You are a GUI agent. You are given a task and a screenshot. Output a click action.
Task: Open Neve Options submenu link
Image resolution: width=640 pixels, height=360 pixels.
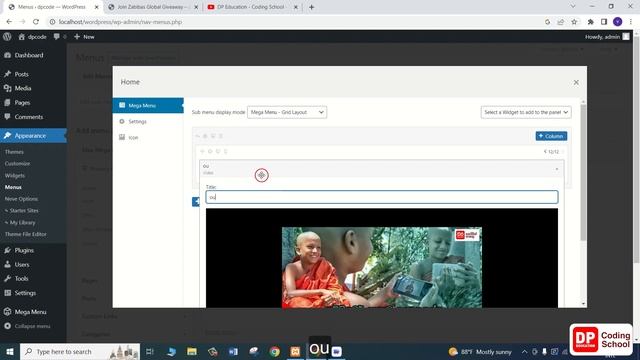[x=21, y=199]
